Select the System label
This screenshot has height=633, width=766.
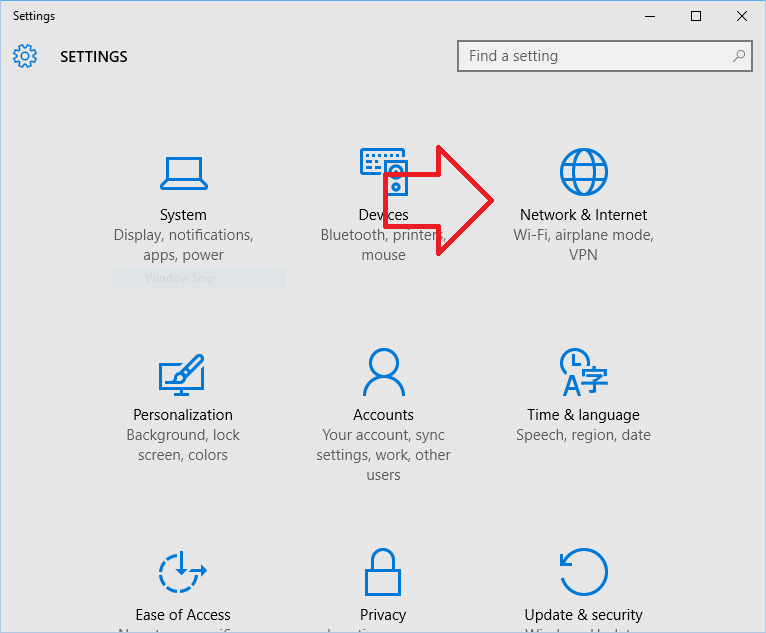(x=183, y=215)
